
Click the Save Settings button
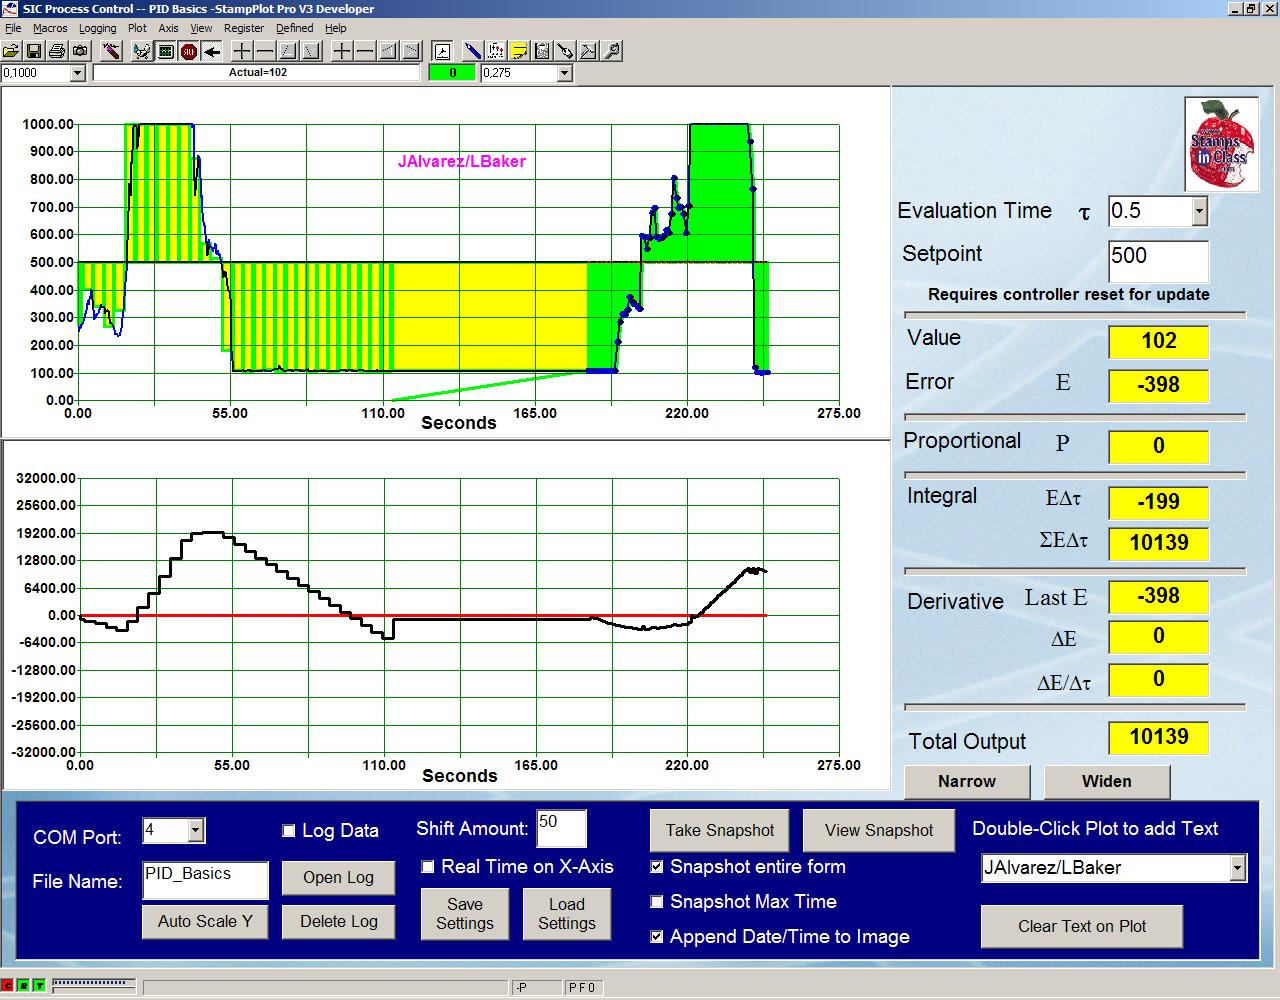click(x=465, y=913)
